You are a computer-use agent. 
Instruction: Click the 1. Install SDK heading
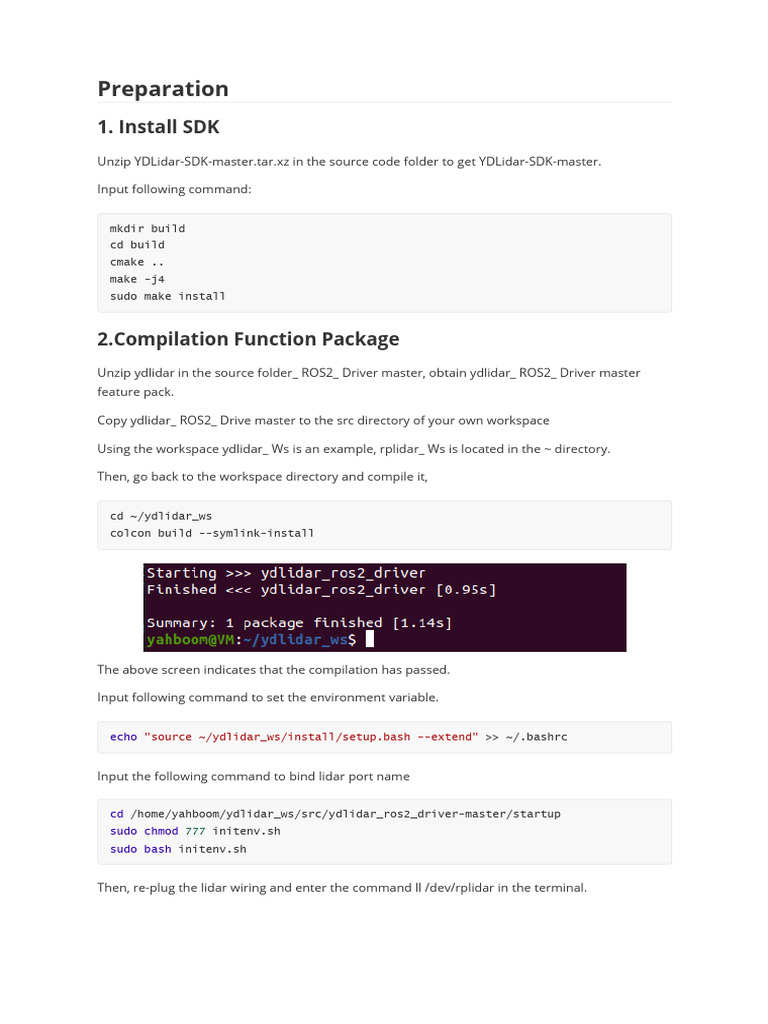coord(158,127)
